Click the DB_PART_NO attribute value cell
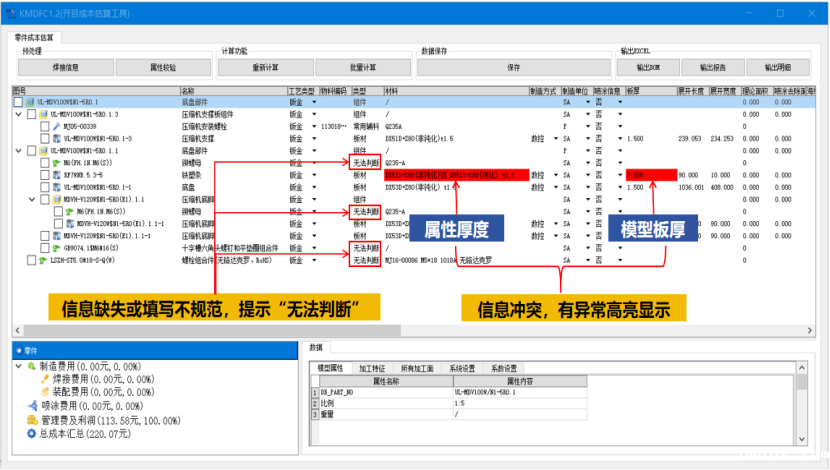This screenshot has width=830, height=470. (x=505, y=393)
